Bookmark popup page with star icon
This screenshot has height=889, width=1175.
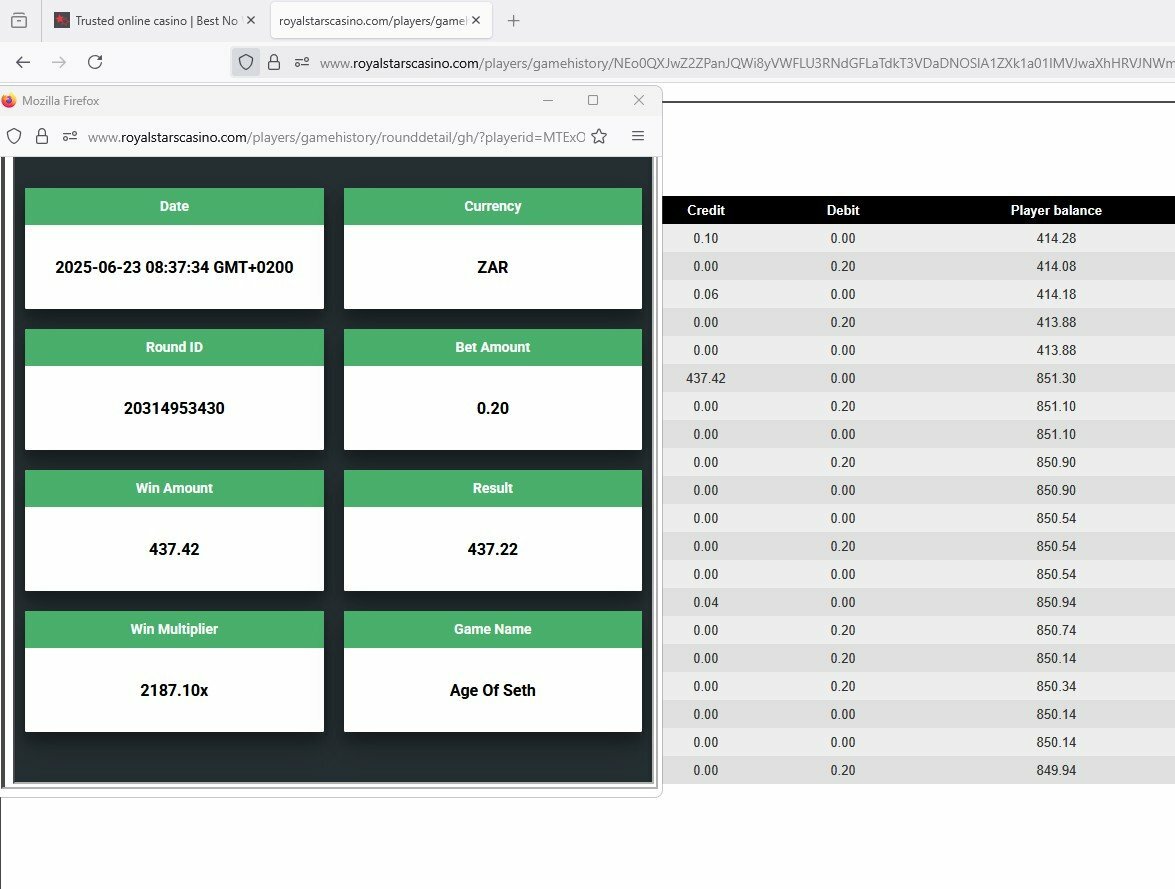pyautogui.click(x=599, y=137)
